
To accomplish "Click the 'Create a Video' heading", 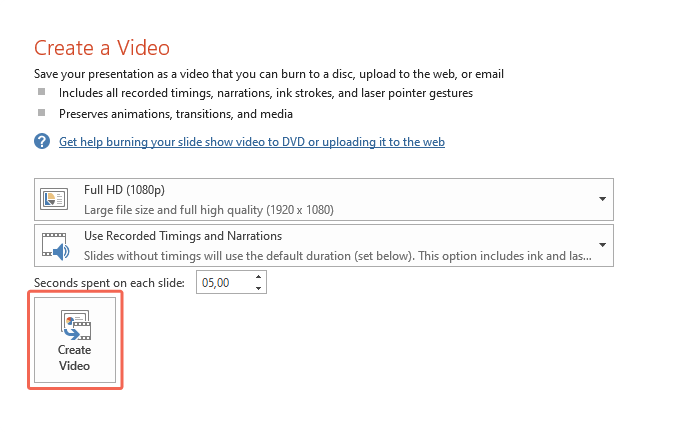I will tap(102, 48).
